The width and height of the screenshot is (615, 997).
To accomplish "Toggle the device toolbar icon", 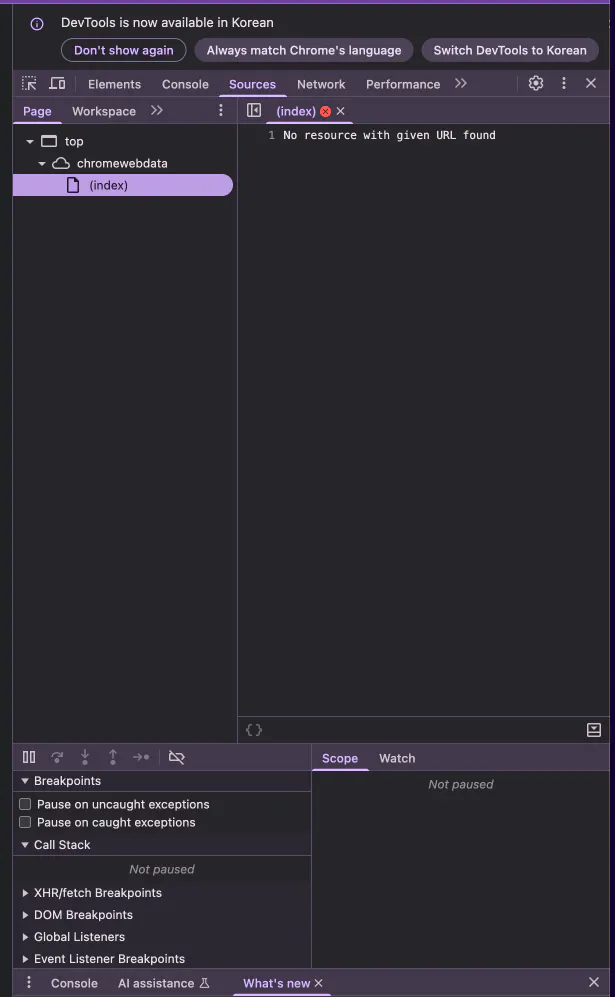I will [57, 83].
